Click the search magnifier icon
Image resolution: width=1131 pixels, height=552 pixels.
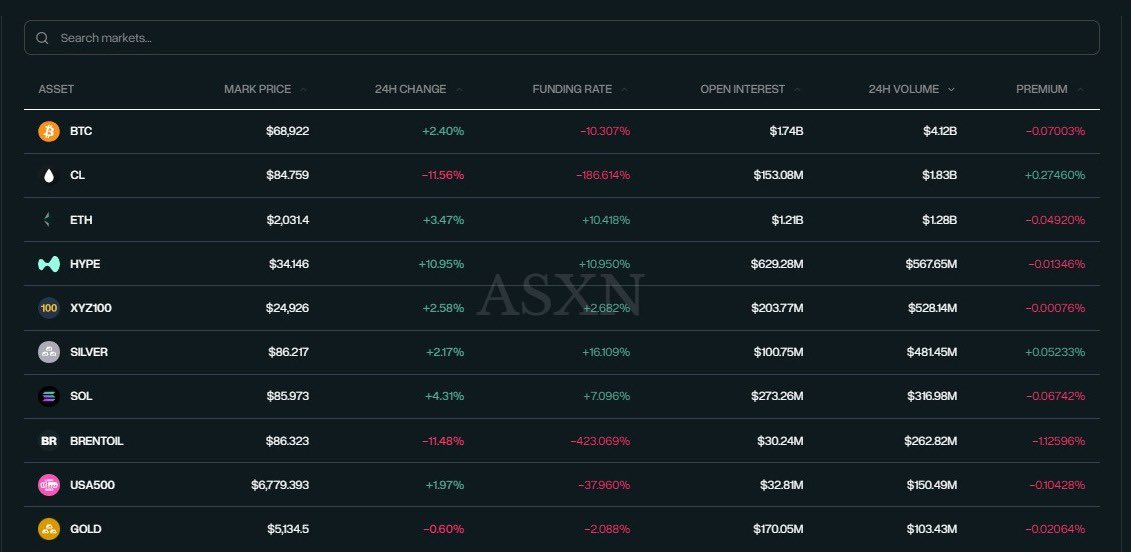42,38
